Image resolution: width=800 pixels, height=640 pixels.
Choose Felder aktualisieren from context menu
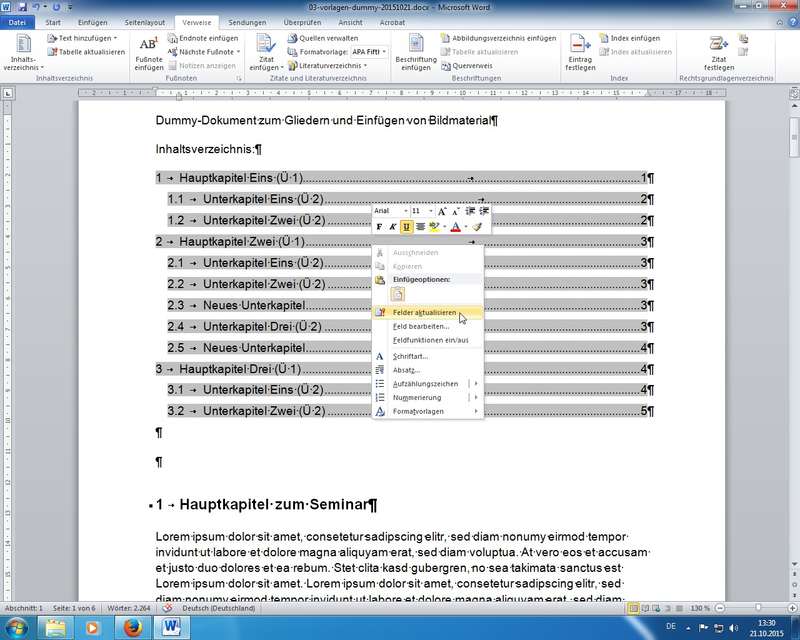[x=428, y=312]
